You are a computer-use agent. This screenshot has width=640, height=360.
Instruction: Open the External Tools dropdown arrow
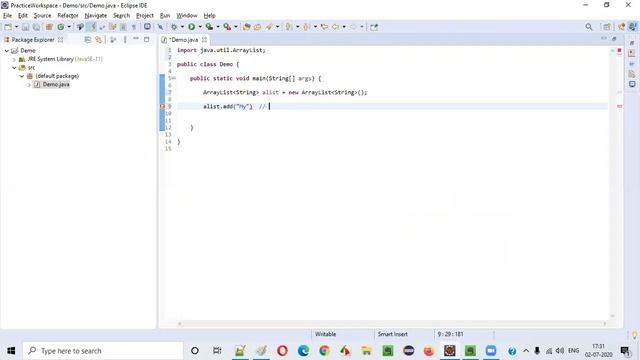236,27
